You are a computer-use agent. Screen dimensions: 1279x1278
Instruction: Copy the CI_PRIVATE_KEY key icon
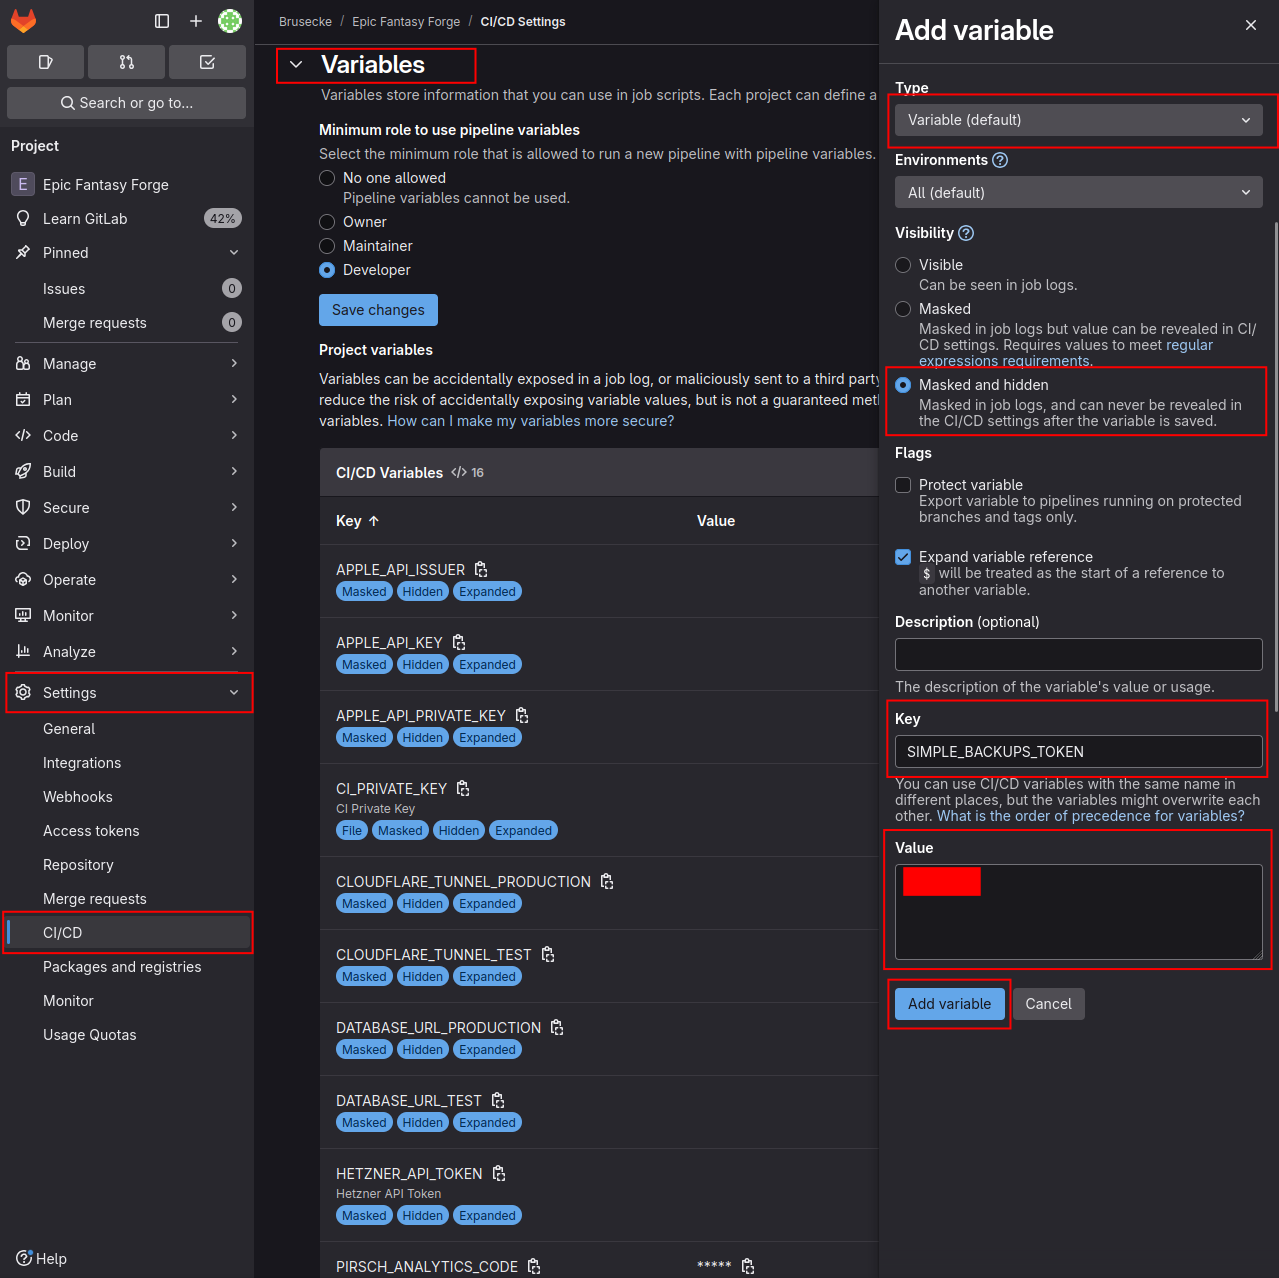click(x=463, y=788)
